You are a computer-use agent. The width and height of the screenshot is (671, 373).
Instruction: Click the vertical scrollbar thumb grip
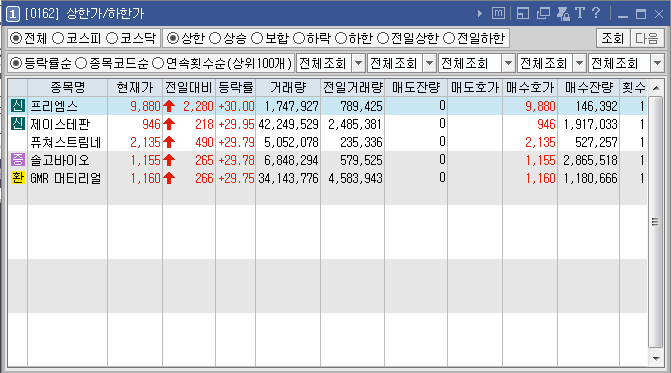(x=655, y=222)
